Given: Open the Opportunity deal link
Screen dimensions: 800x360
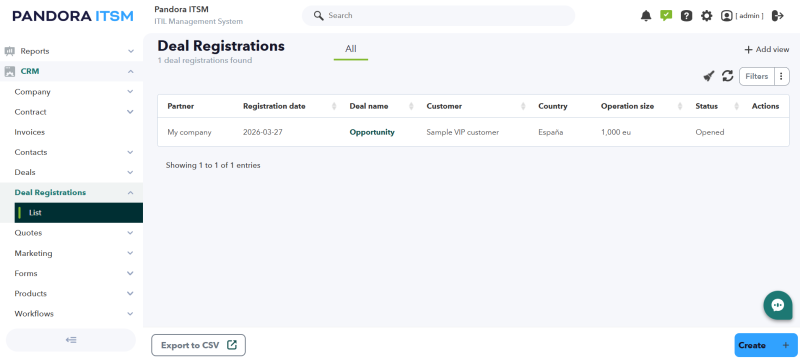Looking at the screenshot, I should 372,133.
